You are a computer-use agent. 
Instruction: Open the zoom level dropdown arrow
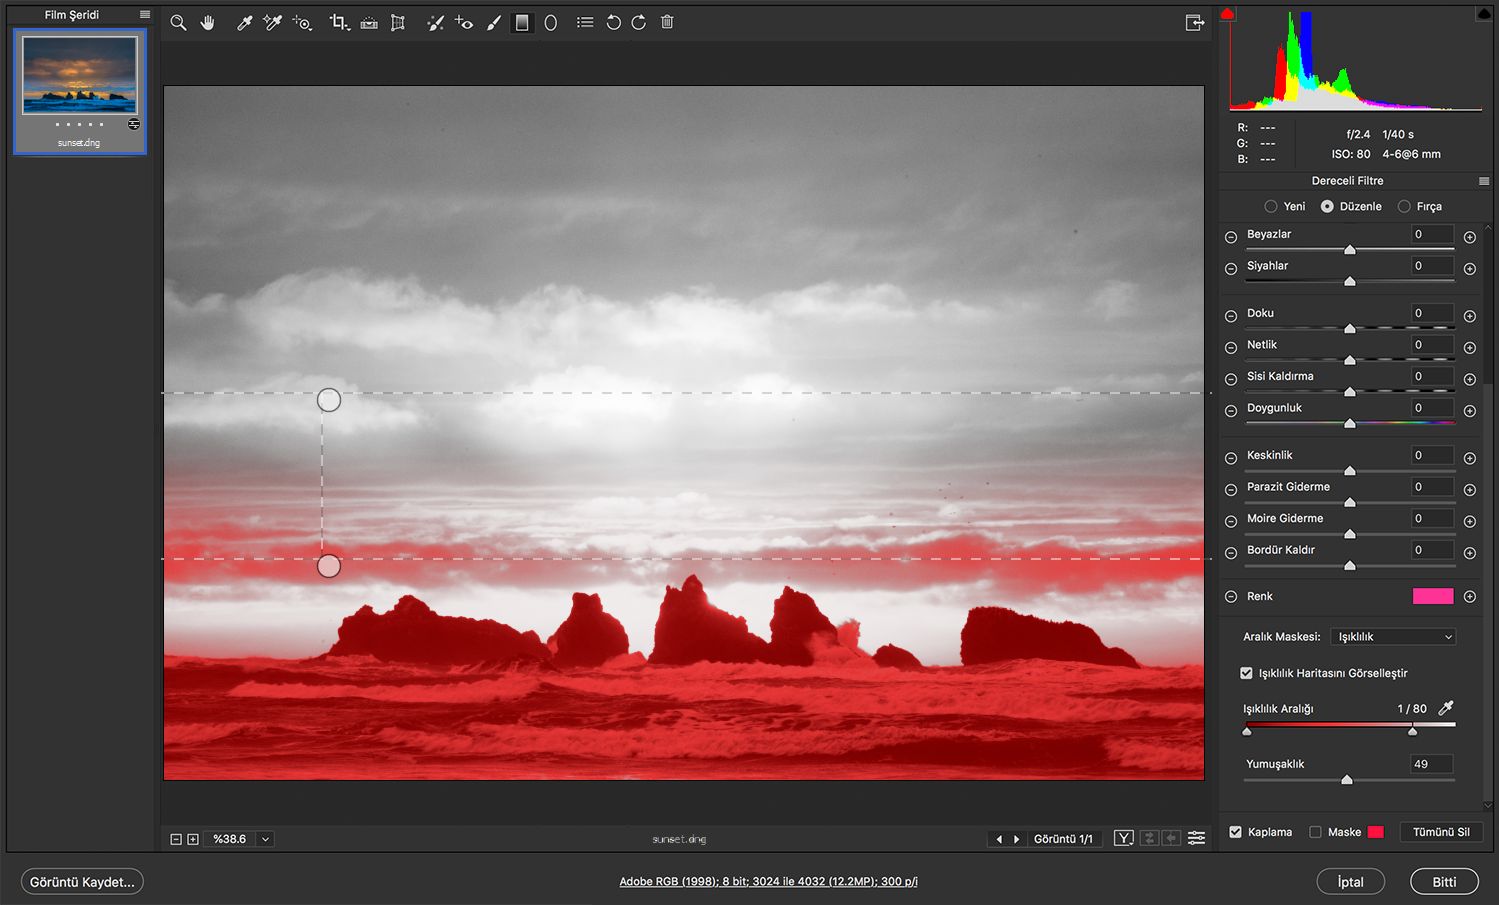click(265, 839)
